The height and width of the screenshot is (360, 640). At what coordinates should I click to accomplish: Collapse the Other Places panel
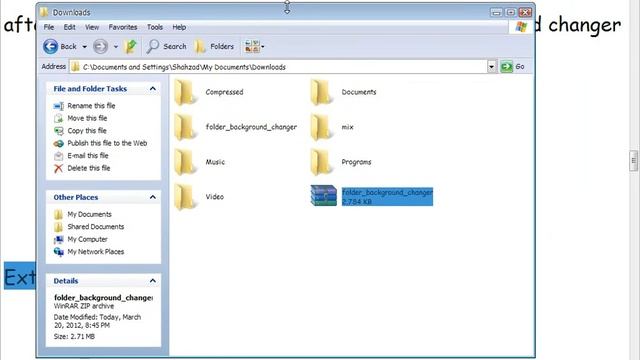pos(153,197)
